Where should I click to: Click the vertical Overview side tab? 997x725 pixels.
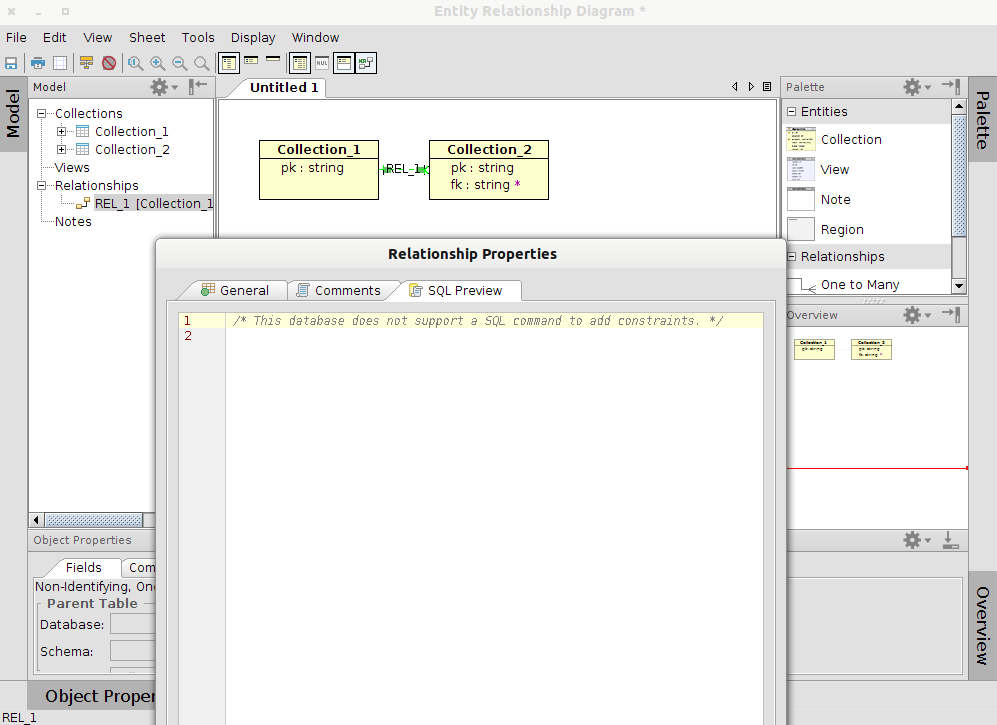tap(982, 626)
